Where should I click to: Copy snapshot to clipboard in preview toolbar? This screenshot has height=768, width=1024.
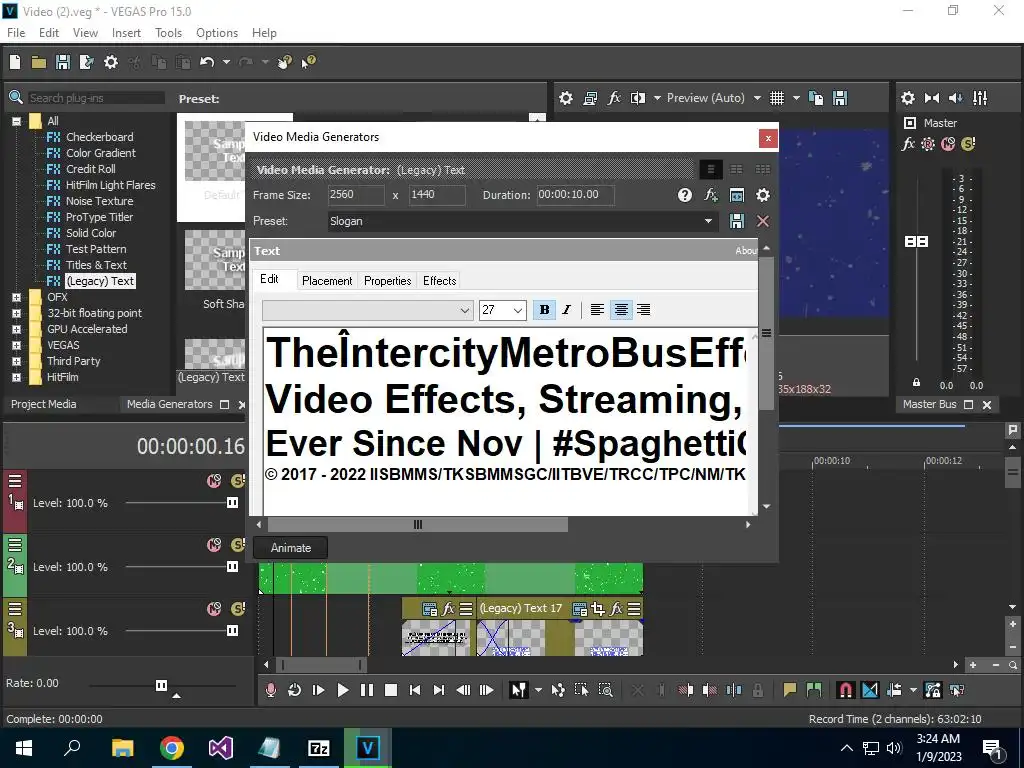click(x=816, y=98)
